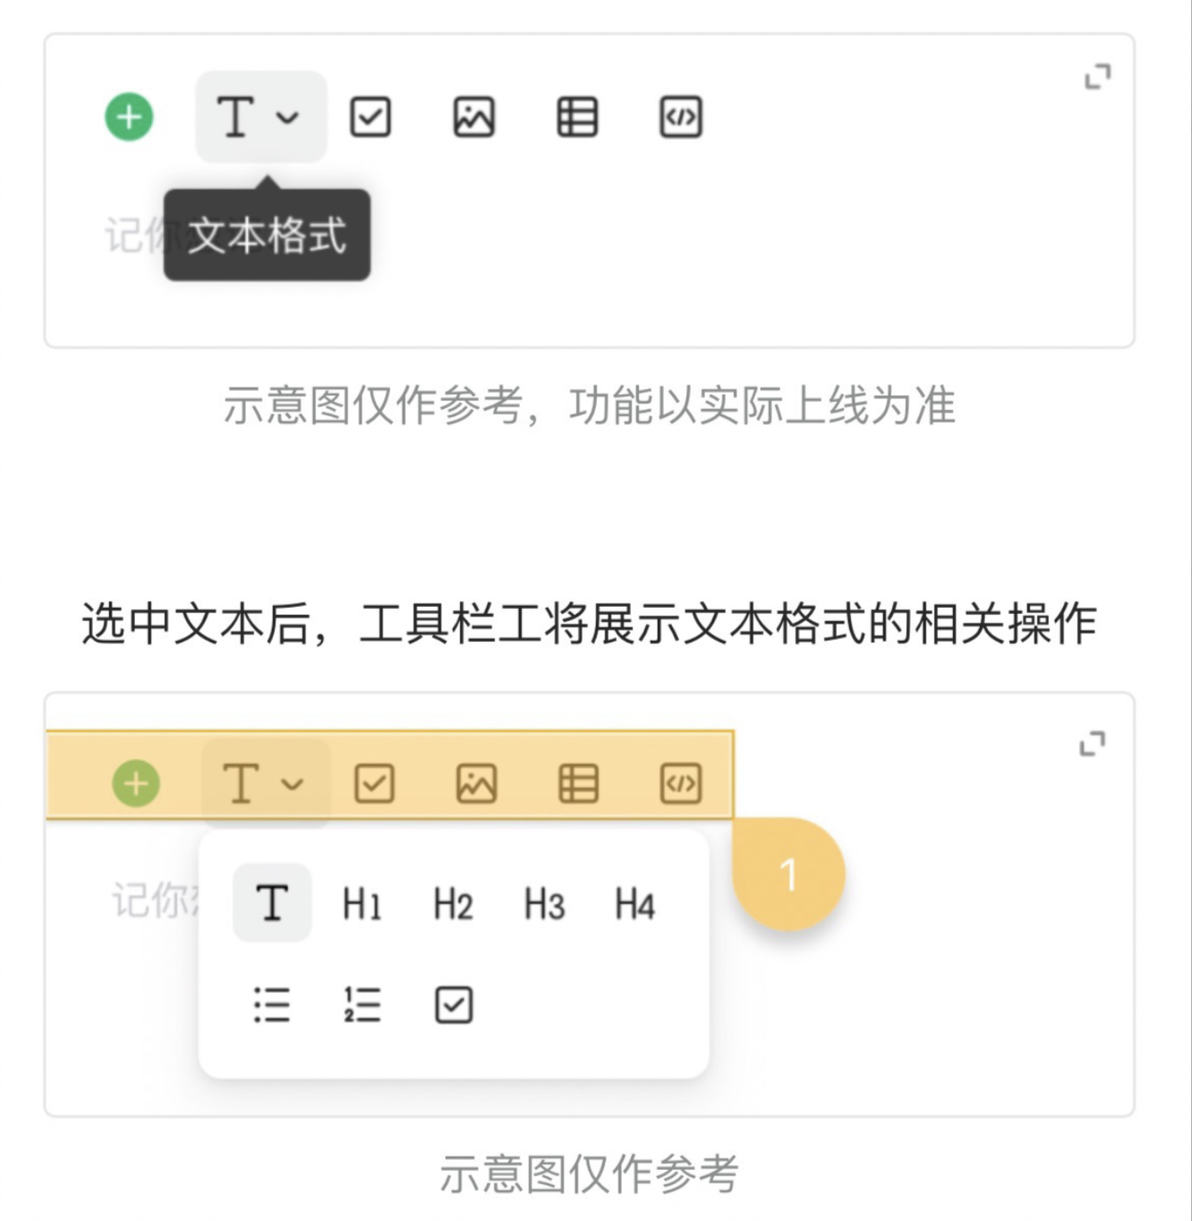Insert a code block from top toolbar
This screenshot has width=1192, height=1221.
(681, 117)
